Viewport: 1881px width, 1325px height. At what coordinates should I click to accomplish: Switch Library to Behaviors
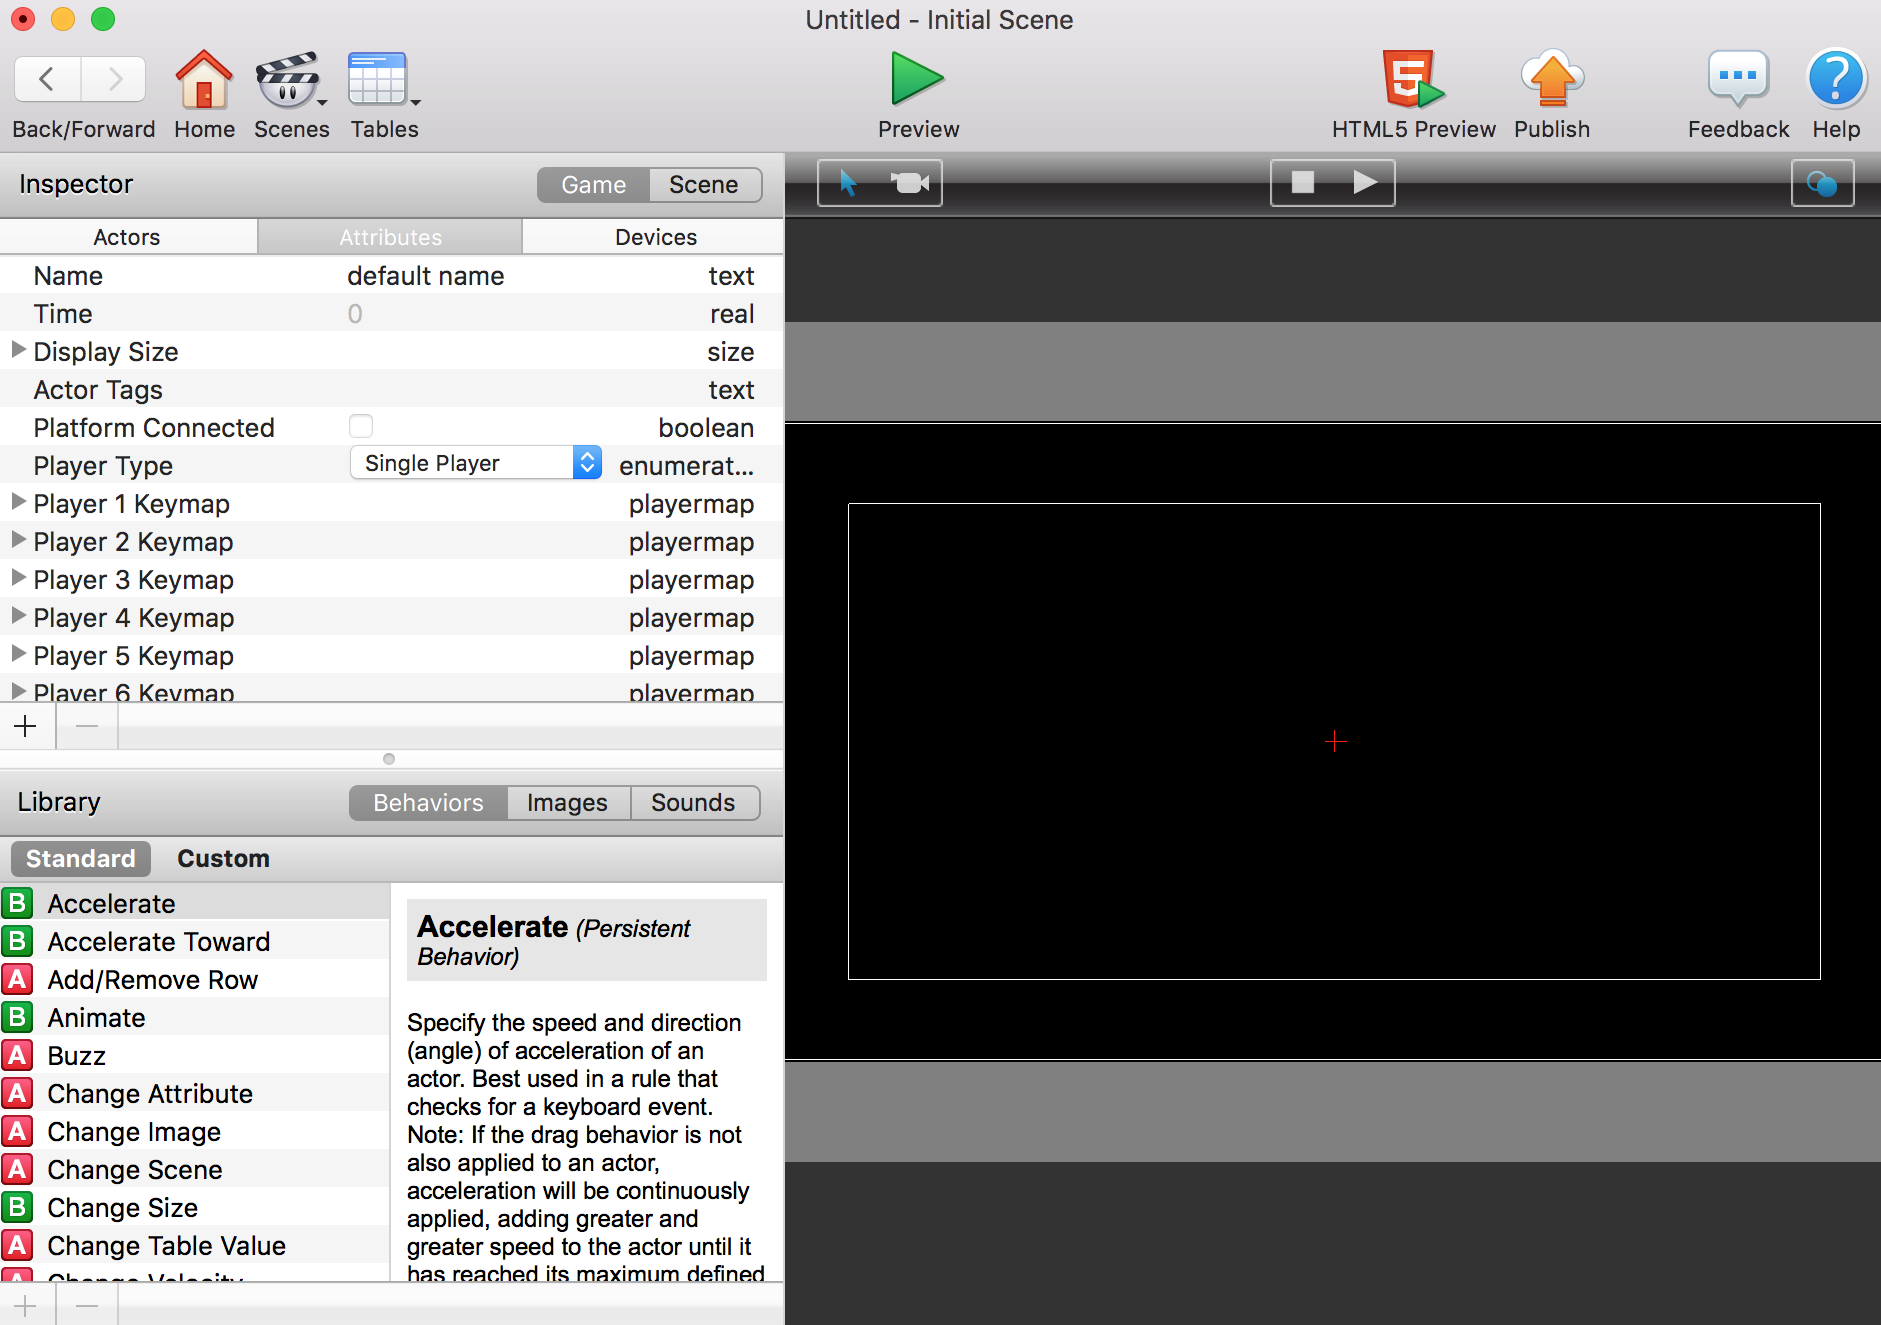428,803
